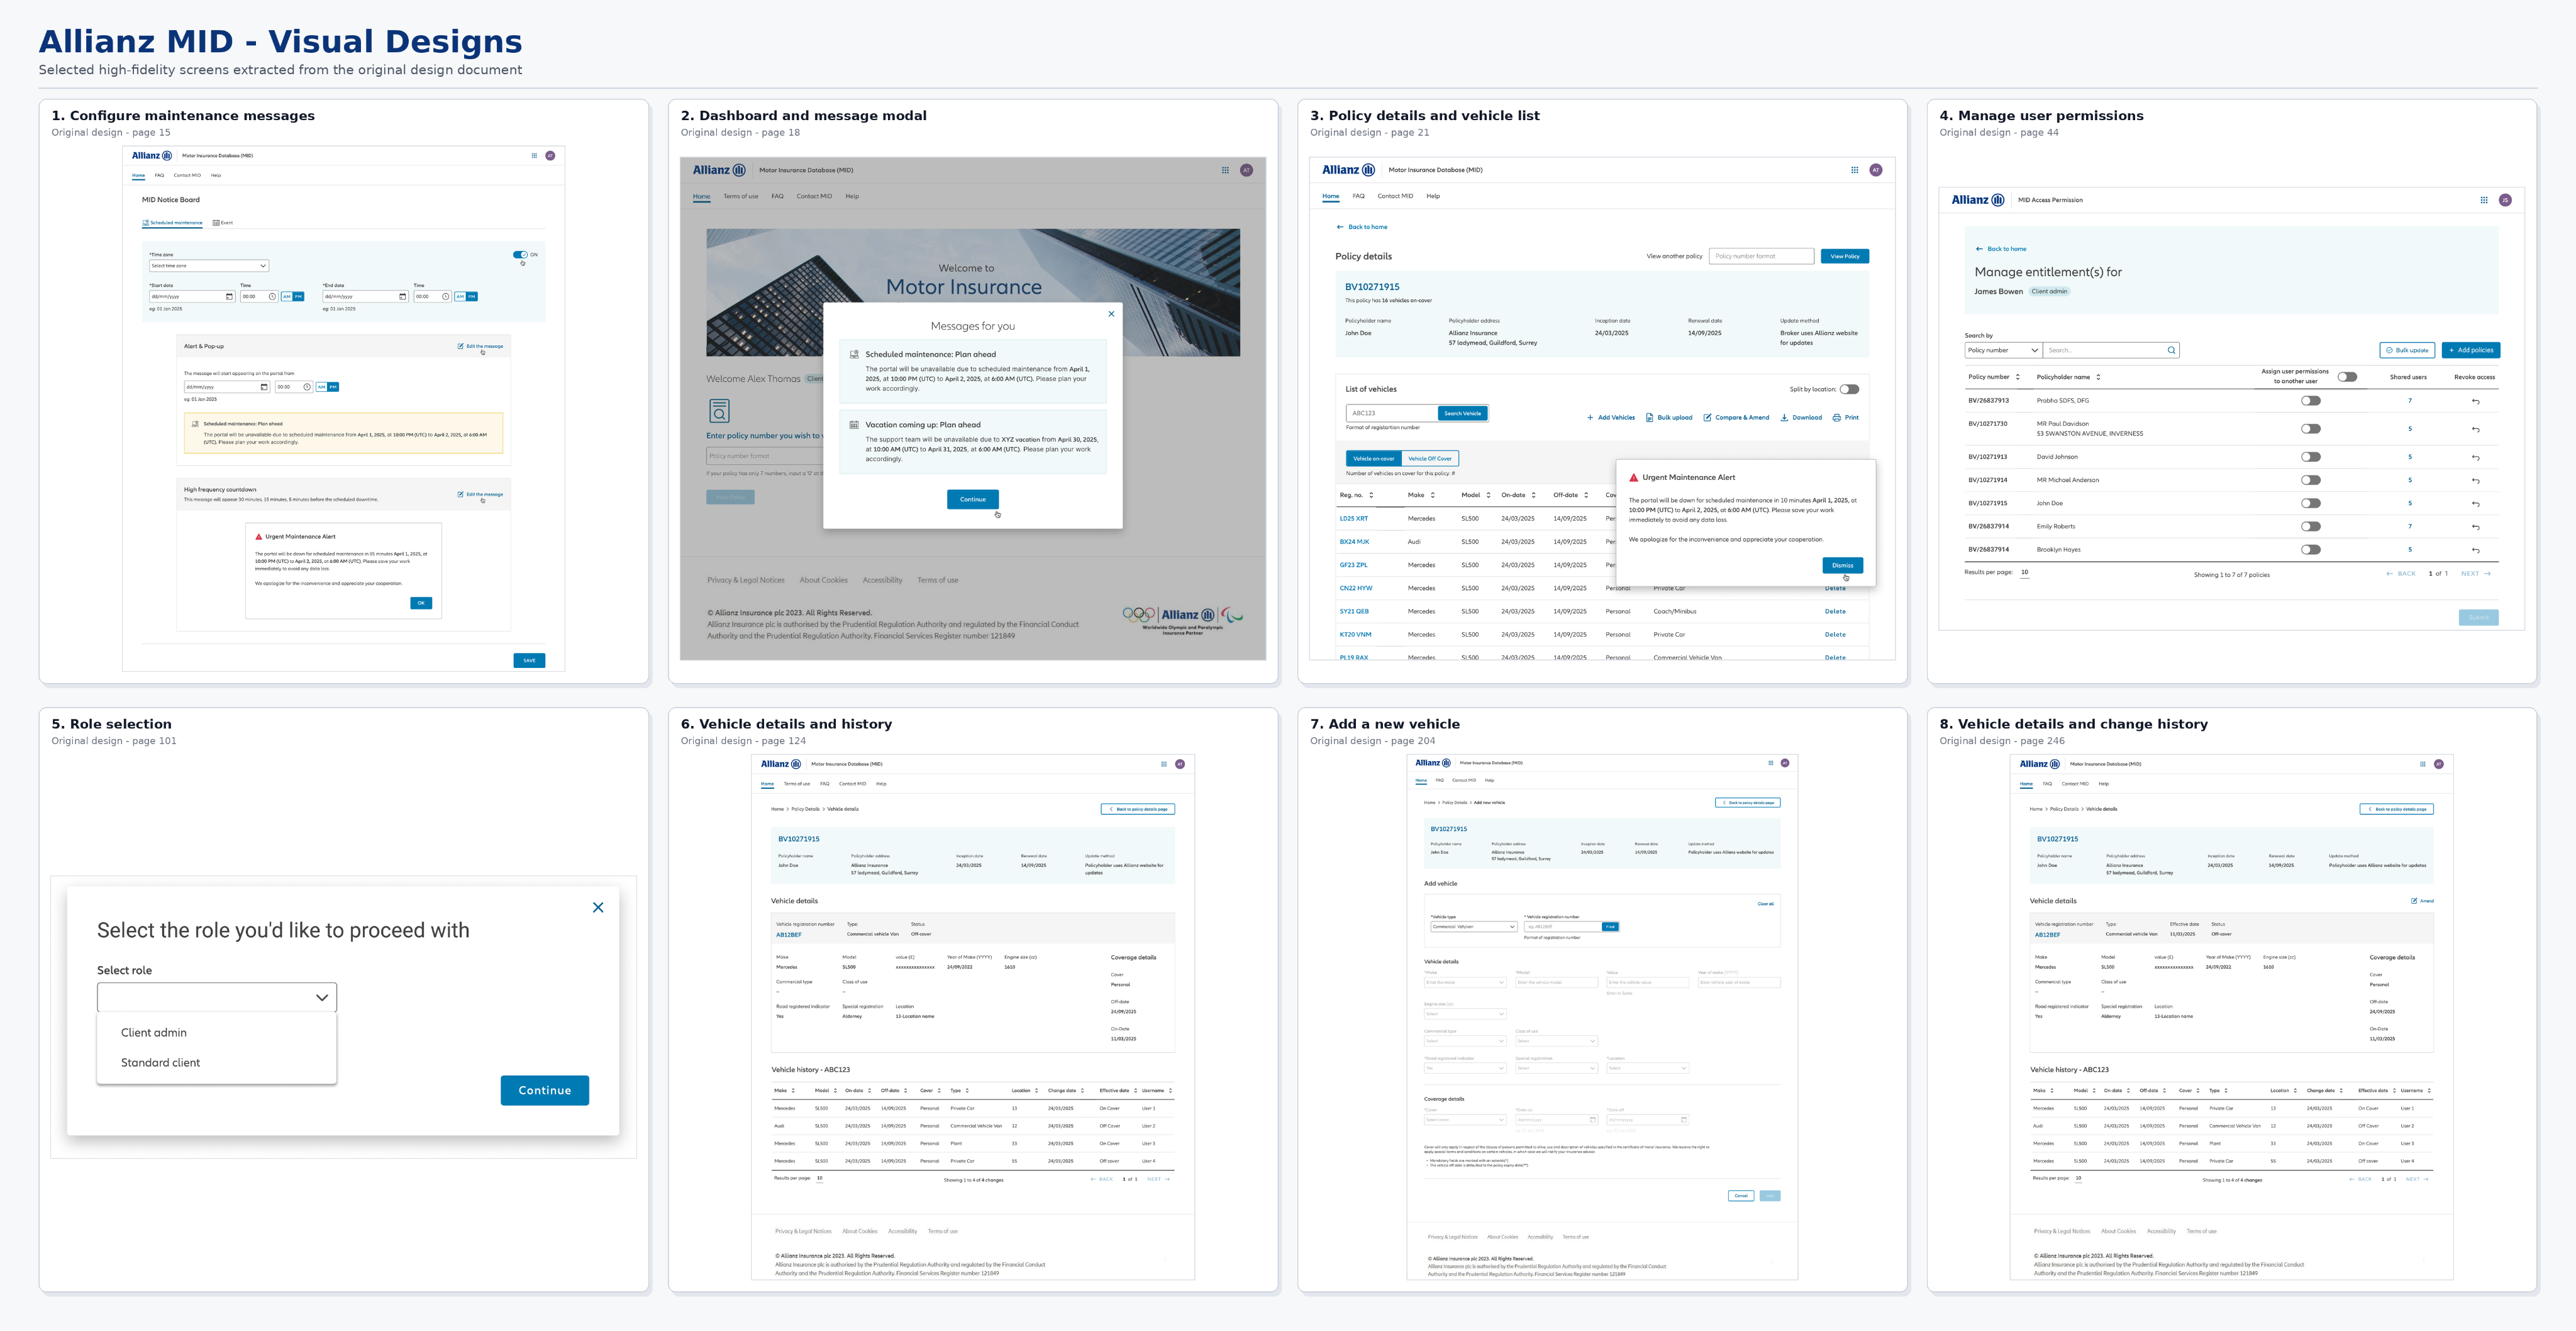The height and width of the screenshot is (1331, 2576).
Task: Click the Compare & Amend edit icon
Action: (1708, 418)
